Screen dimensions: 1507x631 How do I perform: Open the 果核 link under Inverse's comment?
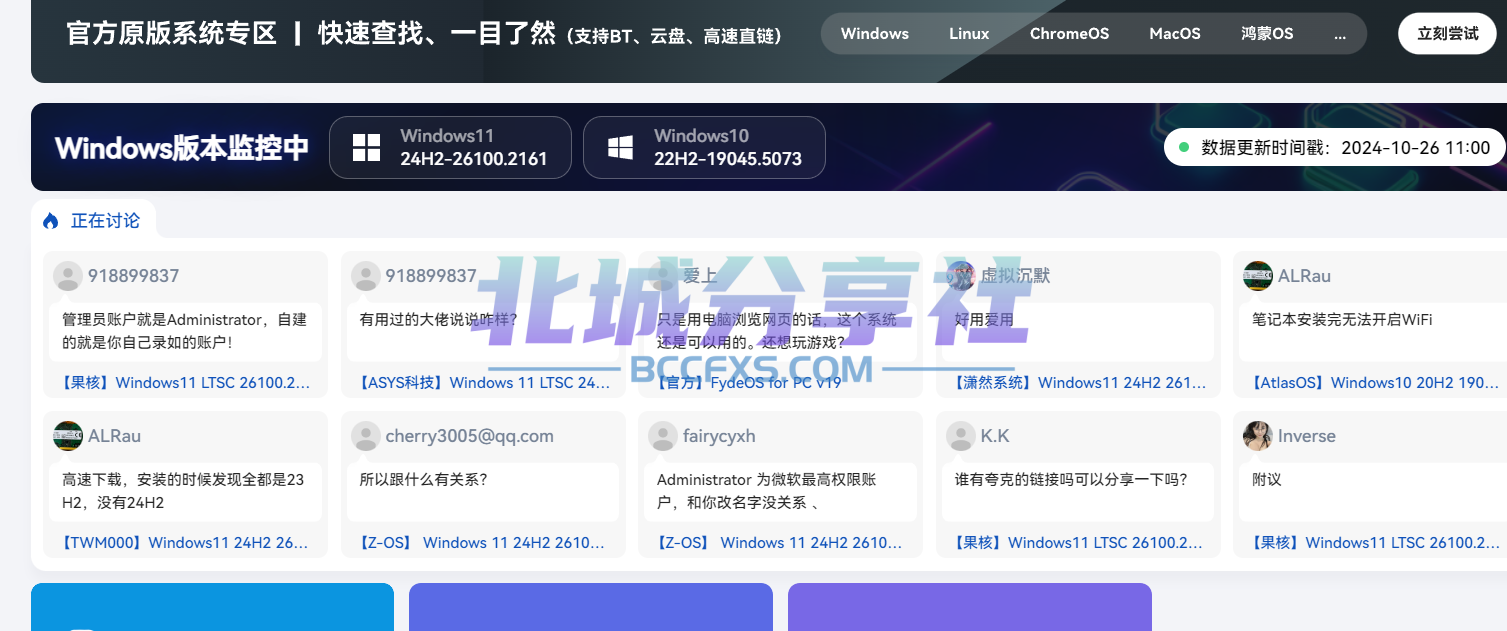point(1376,543)
